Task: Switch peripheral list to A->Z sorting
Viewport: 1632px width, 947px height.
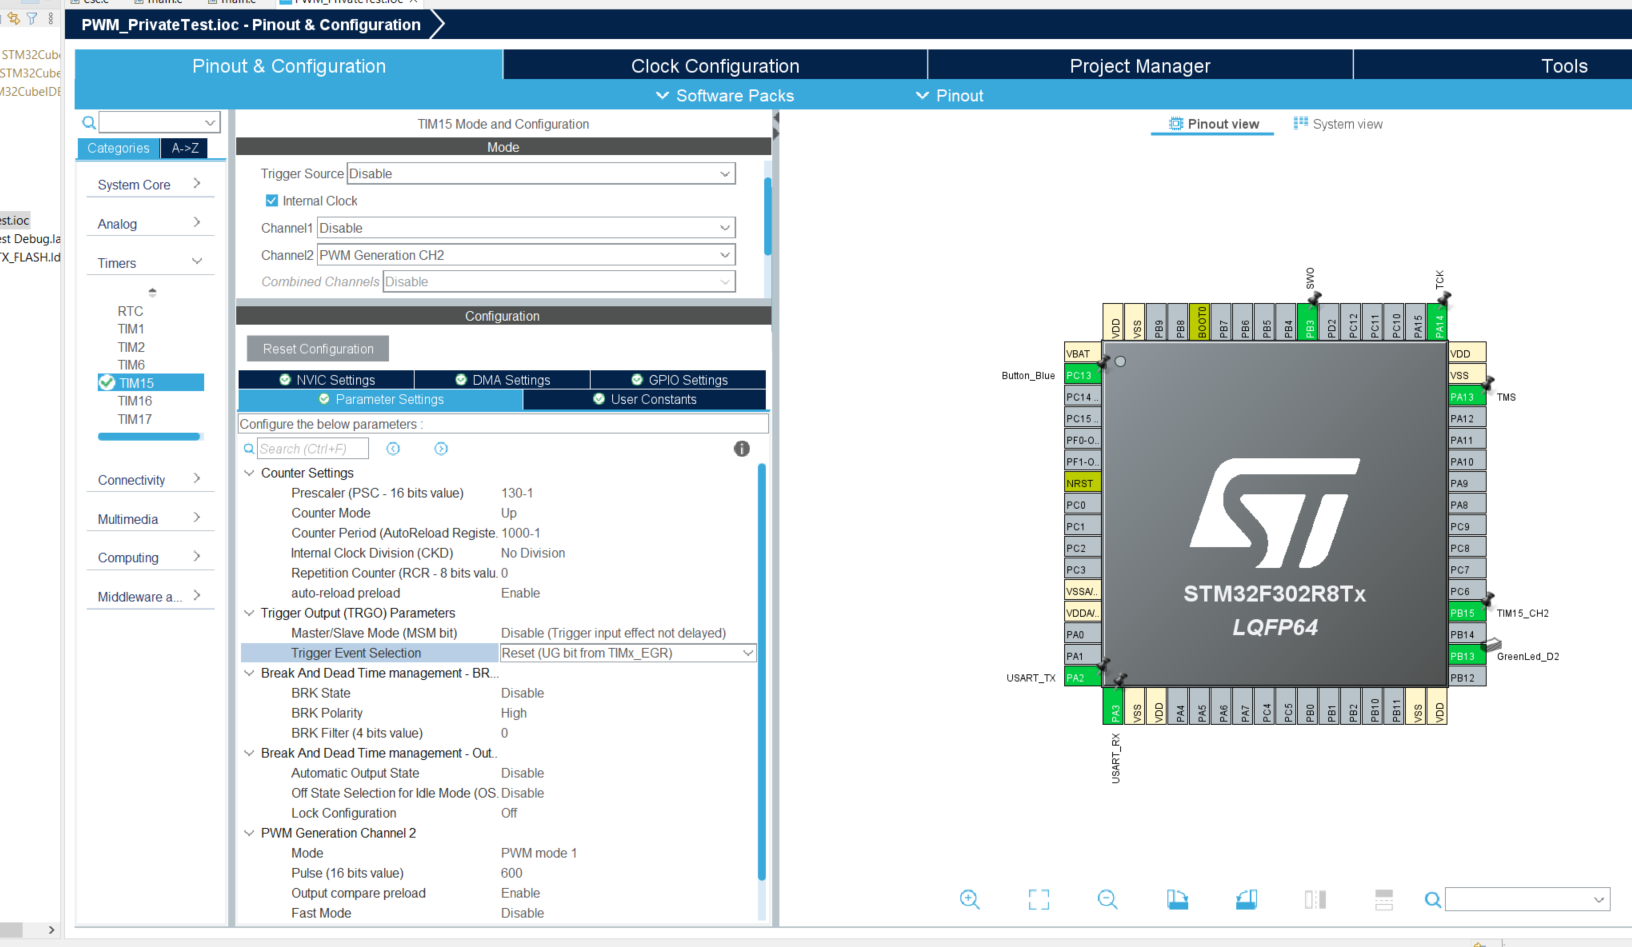Action: (x=184, y=147)
